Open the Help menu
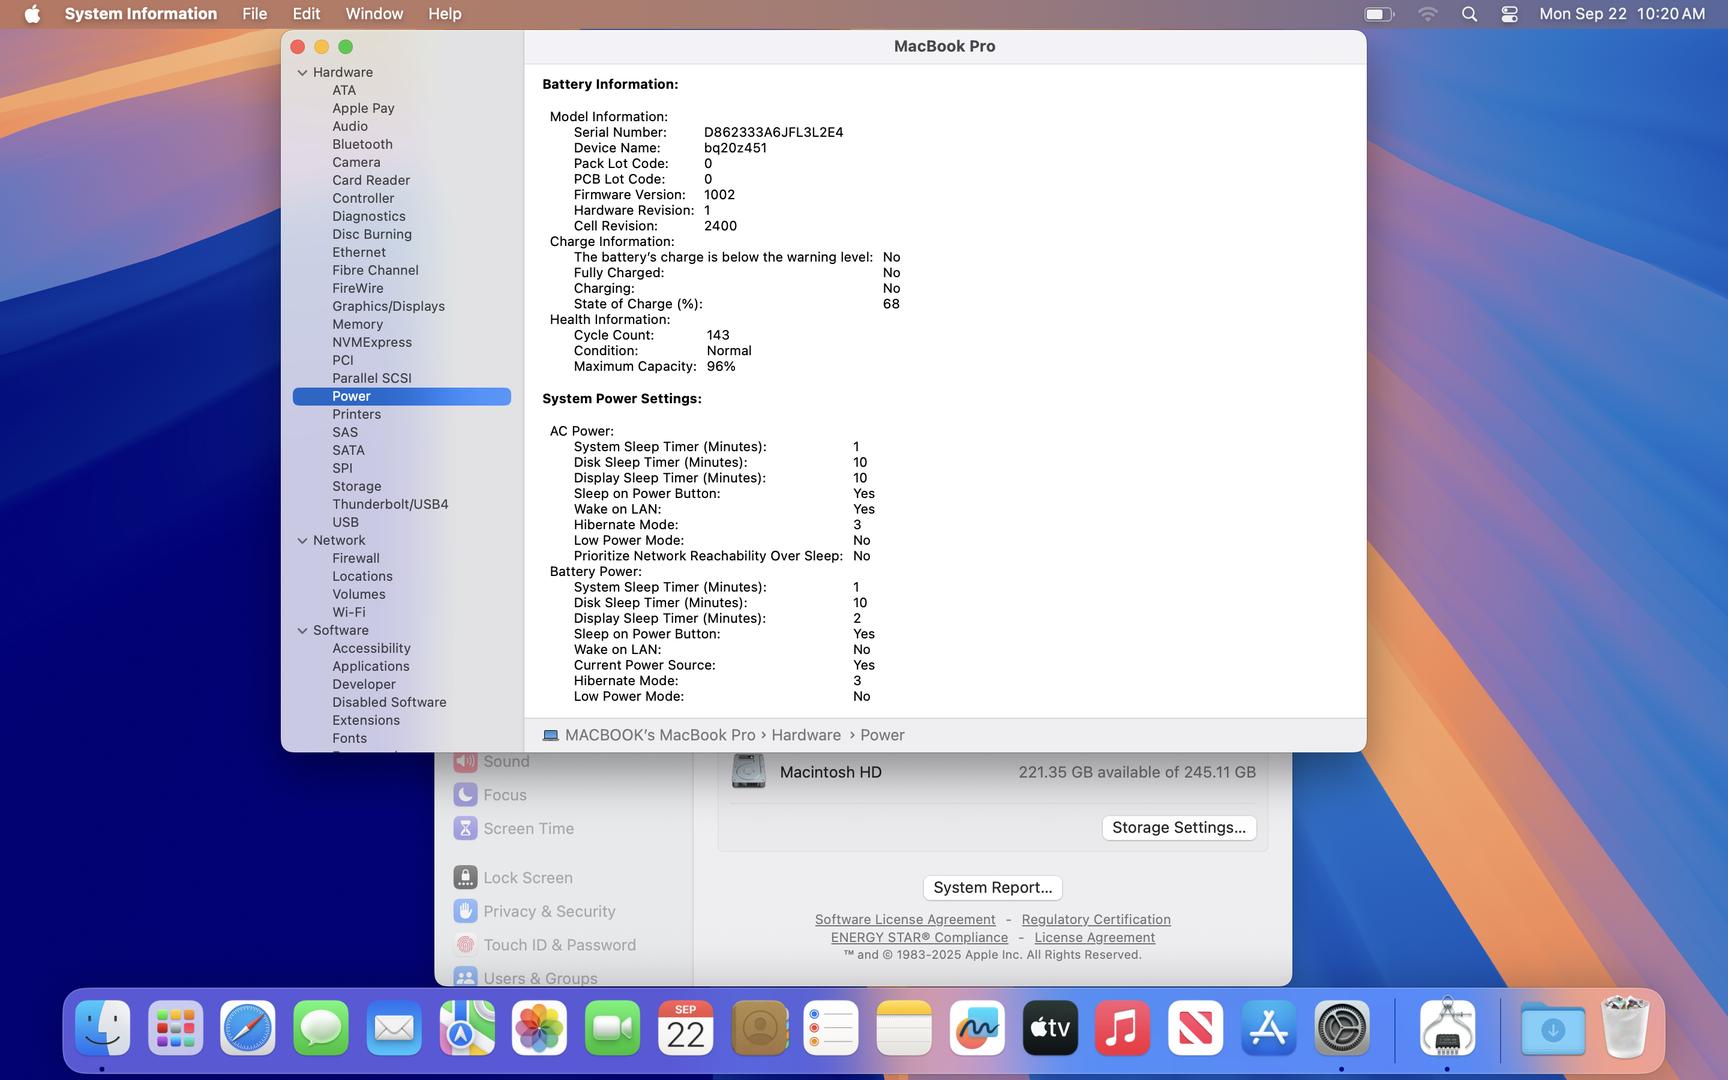 pyautogui.click(x=445, y=14)
